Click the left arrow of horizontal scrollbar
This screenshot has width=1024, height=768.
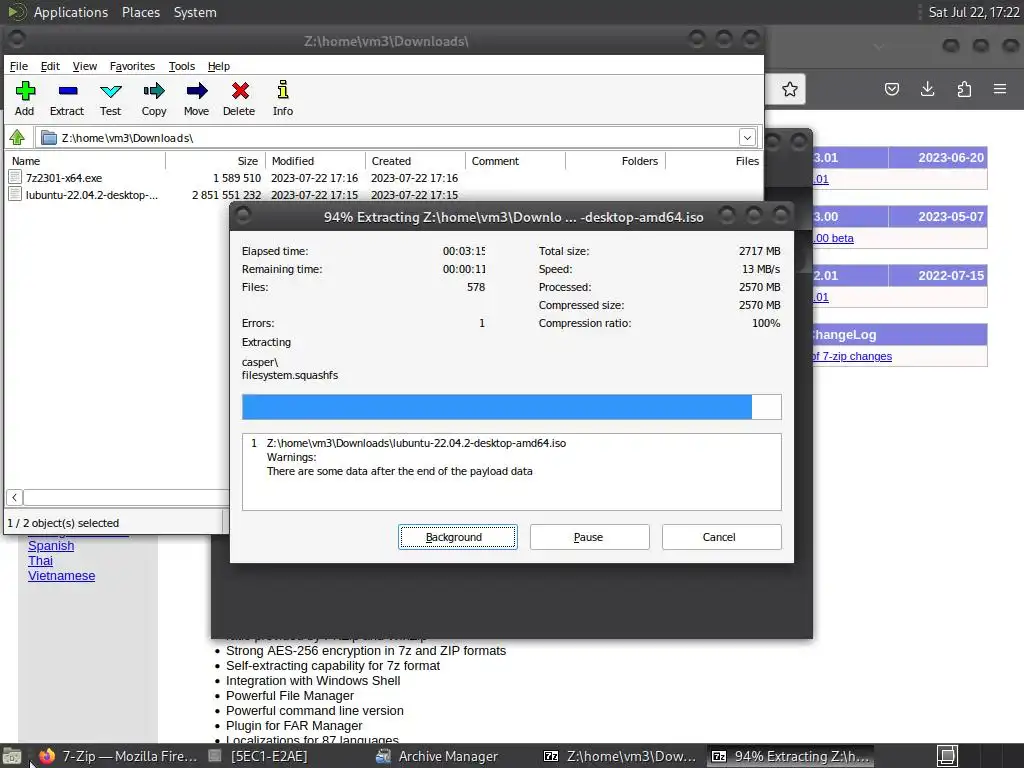[x=14, y=497]
